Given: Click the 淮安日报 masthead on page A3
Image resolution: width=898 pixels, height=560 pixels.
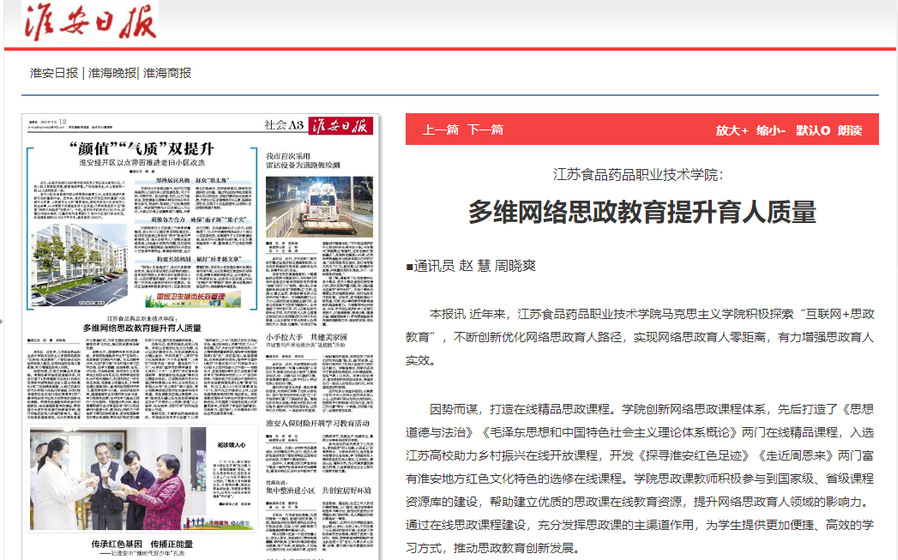Looking at the screenshot, I should pos(340,125).
